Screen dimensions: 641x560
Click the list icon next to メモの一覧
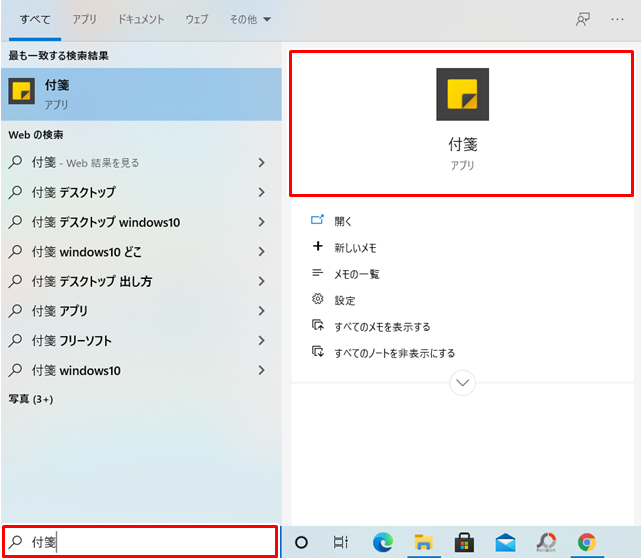click(x=318, y=273)
